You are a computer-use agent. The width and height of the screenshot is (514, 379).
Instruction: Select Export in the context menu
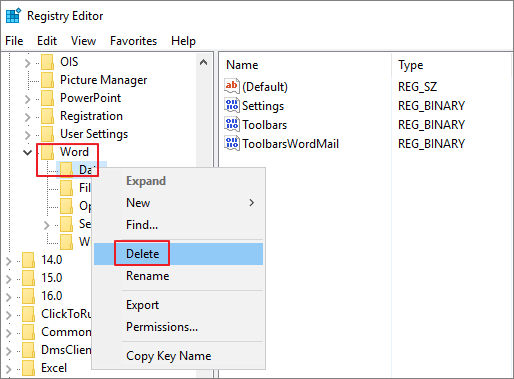point(178,305)
